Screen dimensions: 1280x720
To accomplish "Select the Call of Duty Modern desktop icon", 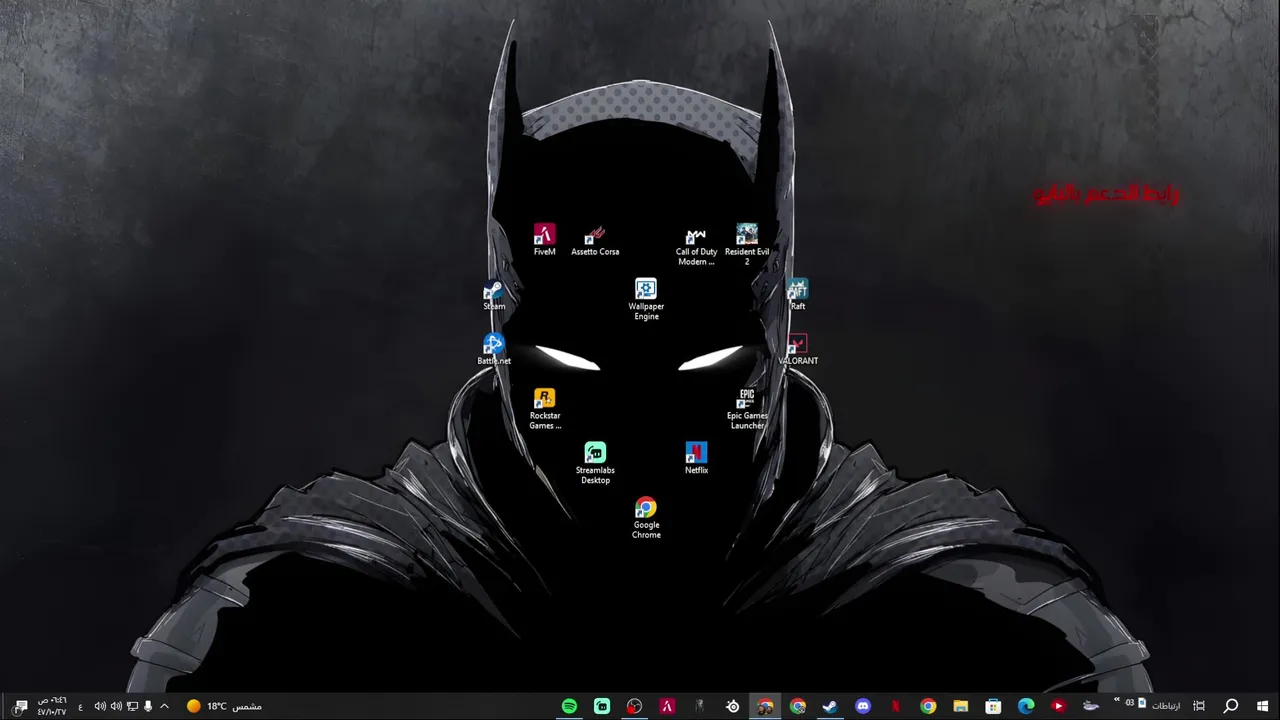I will (x=696, y=245).
